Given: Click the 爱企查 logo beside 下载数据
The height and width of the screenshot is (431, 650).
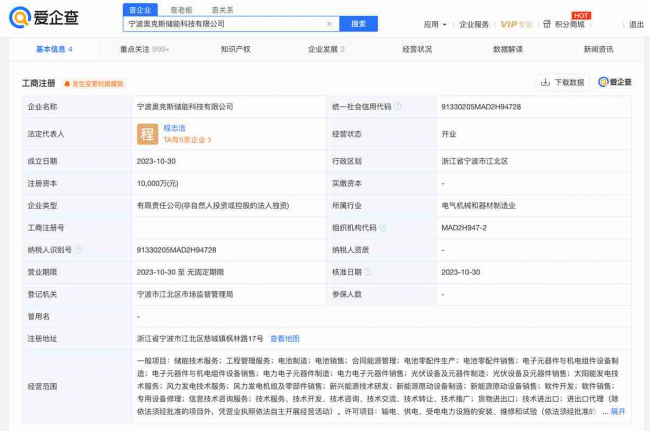Looking at the screenshot, I should point(615,82).
